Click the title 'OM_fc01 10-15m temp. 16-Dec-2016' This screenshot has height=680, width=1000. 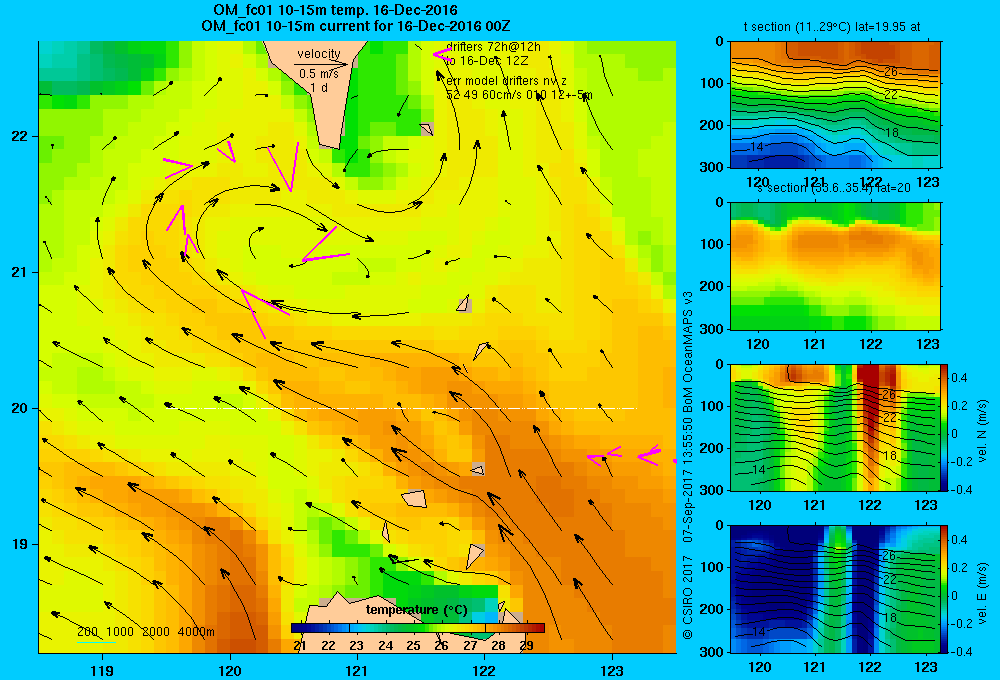click(335, 10)
